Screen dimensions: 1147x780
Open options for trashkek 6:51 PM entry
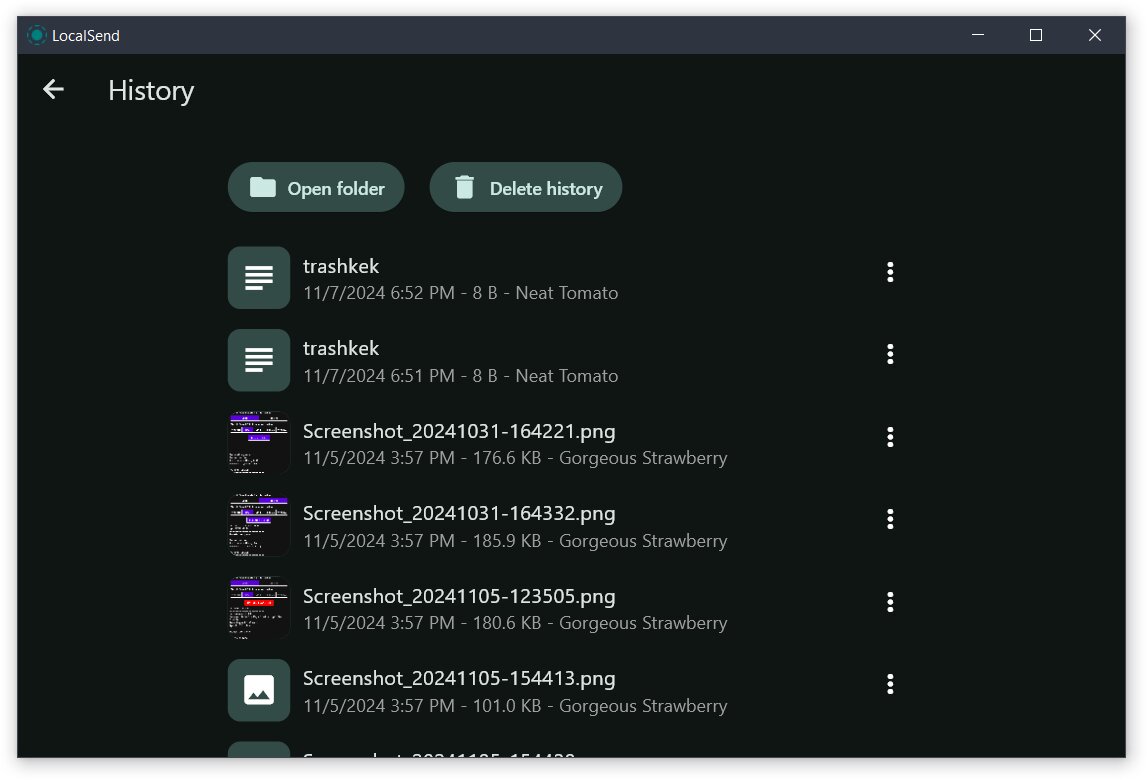[x=890, y=355]
